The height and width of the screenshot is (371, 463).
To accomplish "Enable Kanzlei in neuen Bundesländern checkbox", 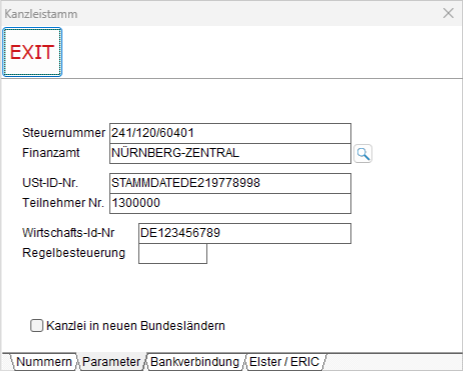I will click(37, 326).
